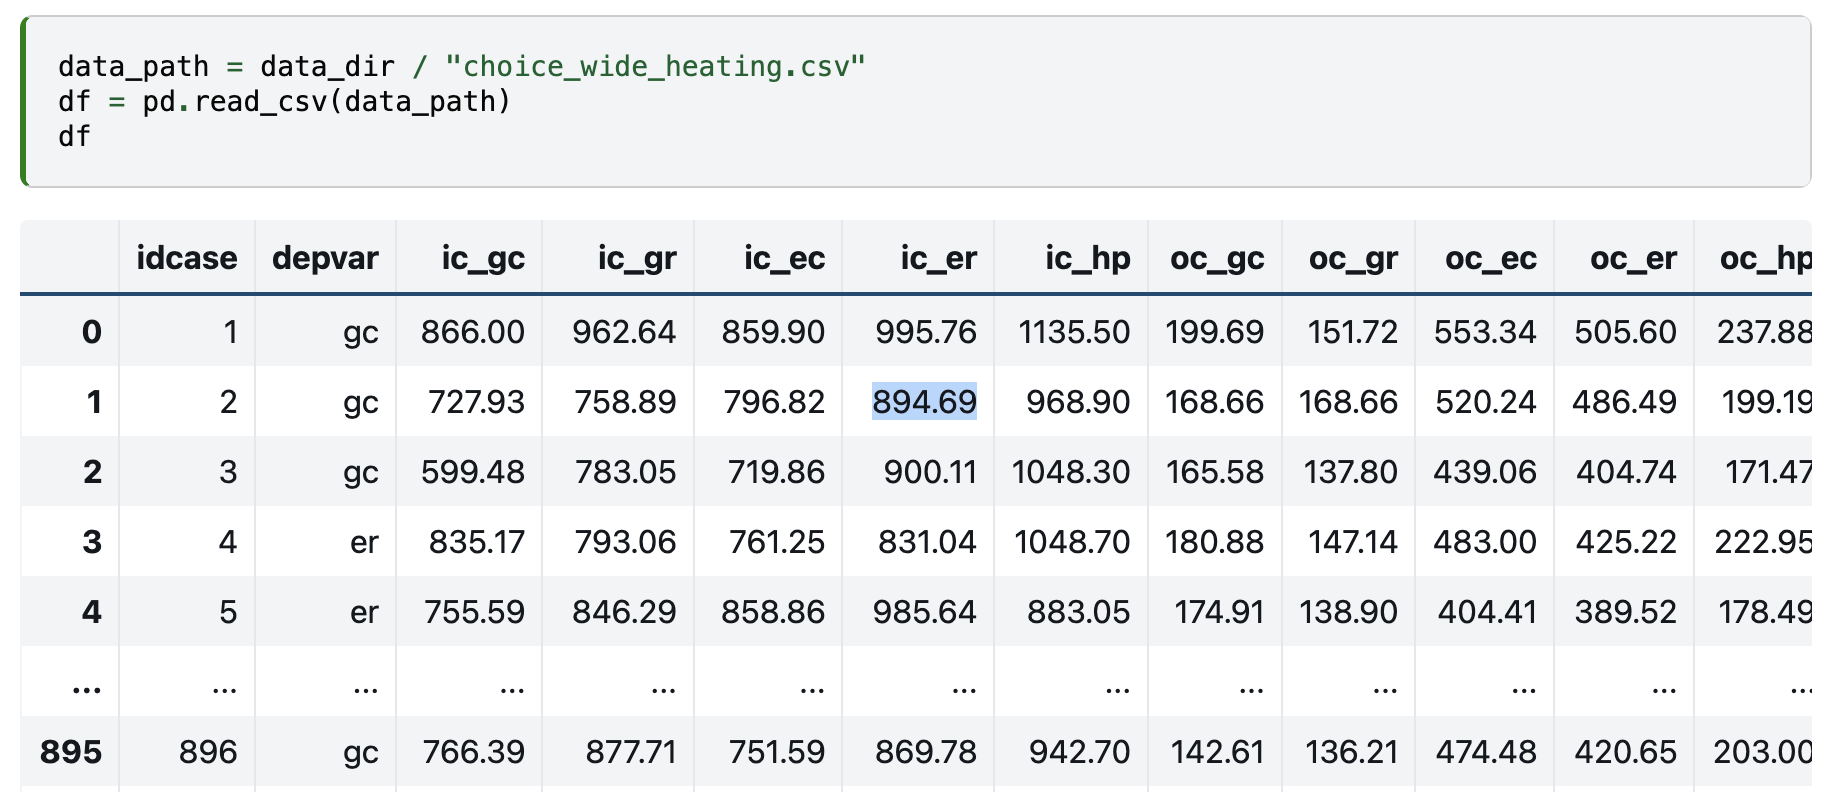
Task: Click the oc_ec column header
Action: 1490,258
